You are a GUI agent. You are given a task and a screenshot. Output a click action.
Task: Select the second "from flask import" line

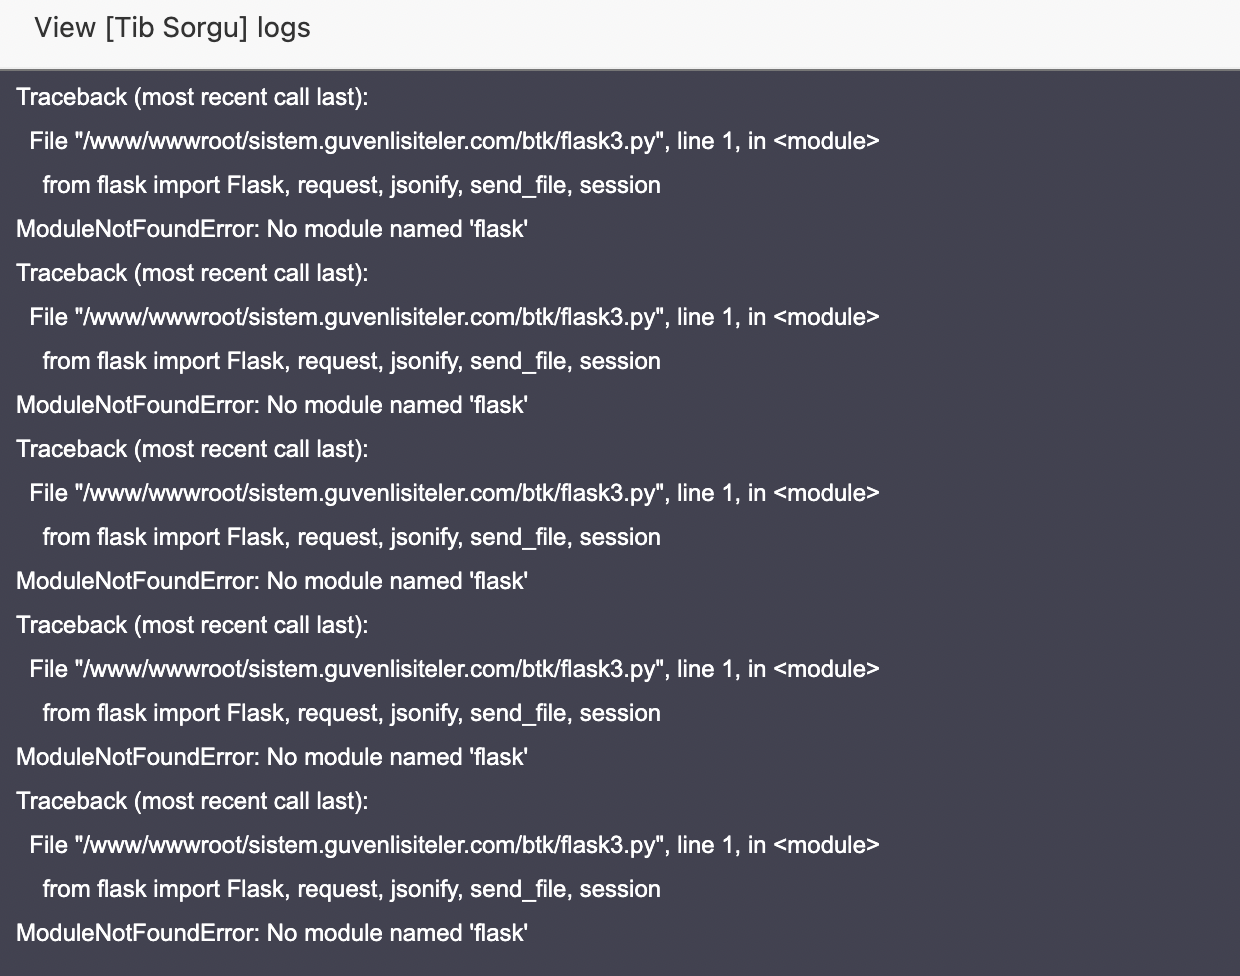tap(351, 361)
